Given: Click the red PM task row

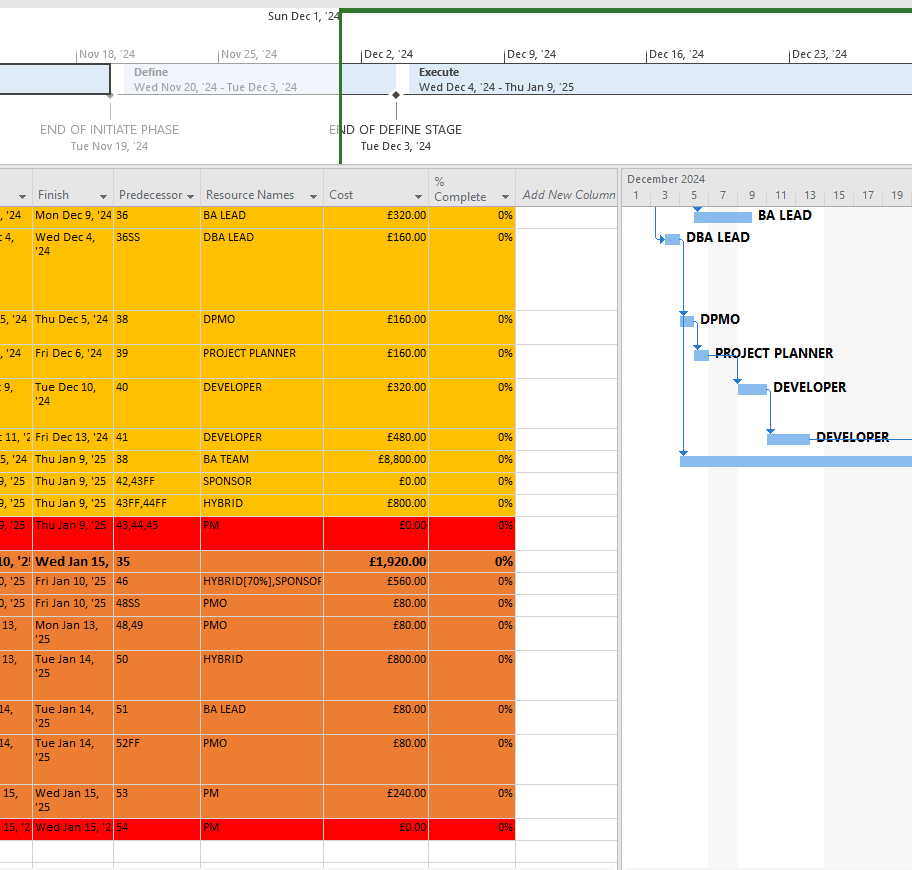Looking at the screenshot, I should click(x=260, y=828).
